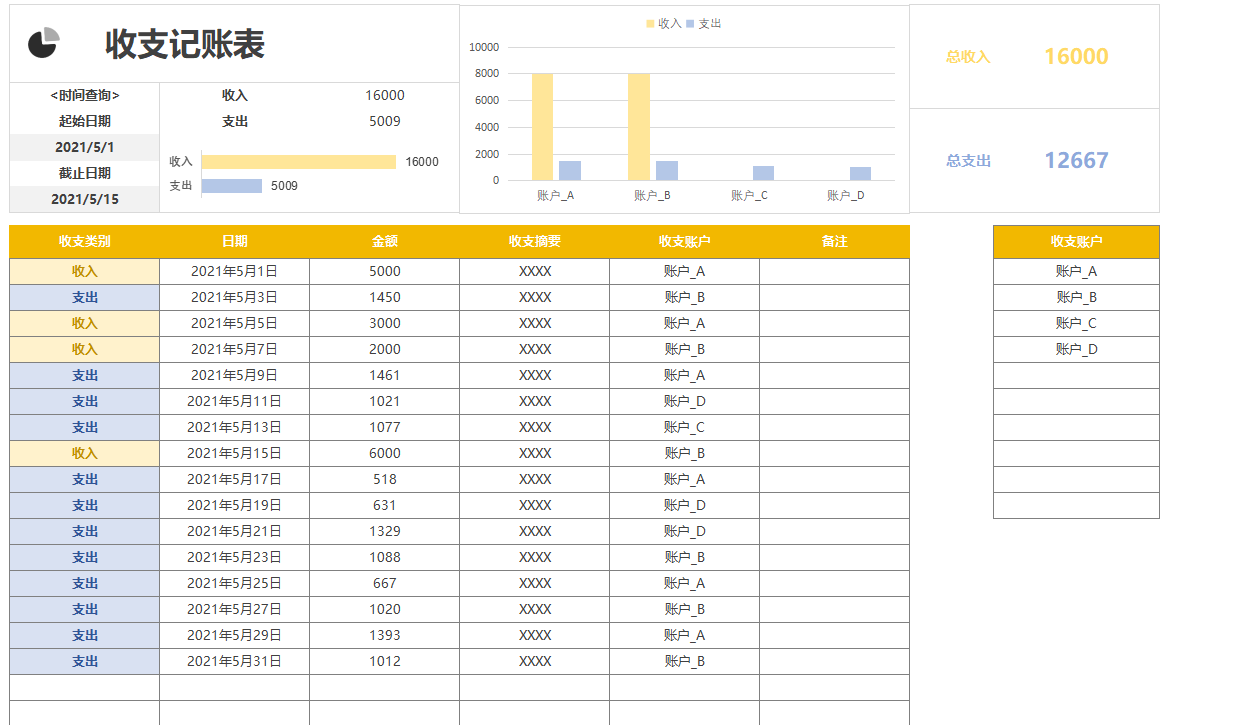The width and height of the screenshot is (1236, 725).
Task: Click the 收支记账表 title text
Action: point(185,45)
